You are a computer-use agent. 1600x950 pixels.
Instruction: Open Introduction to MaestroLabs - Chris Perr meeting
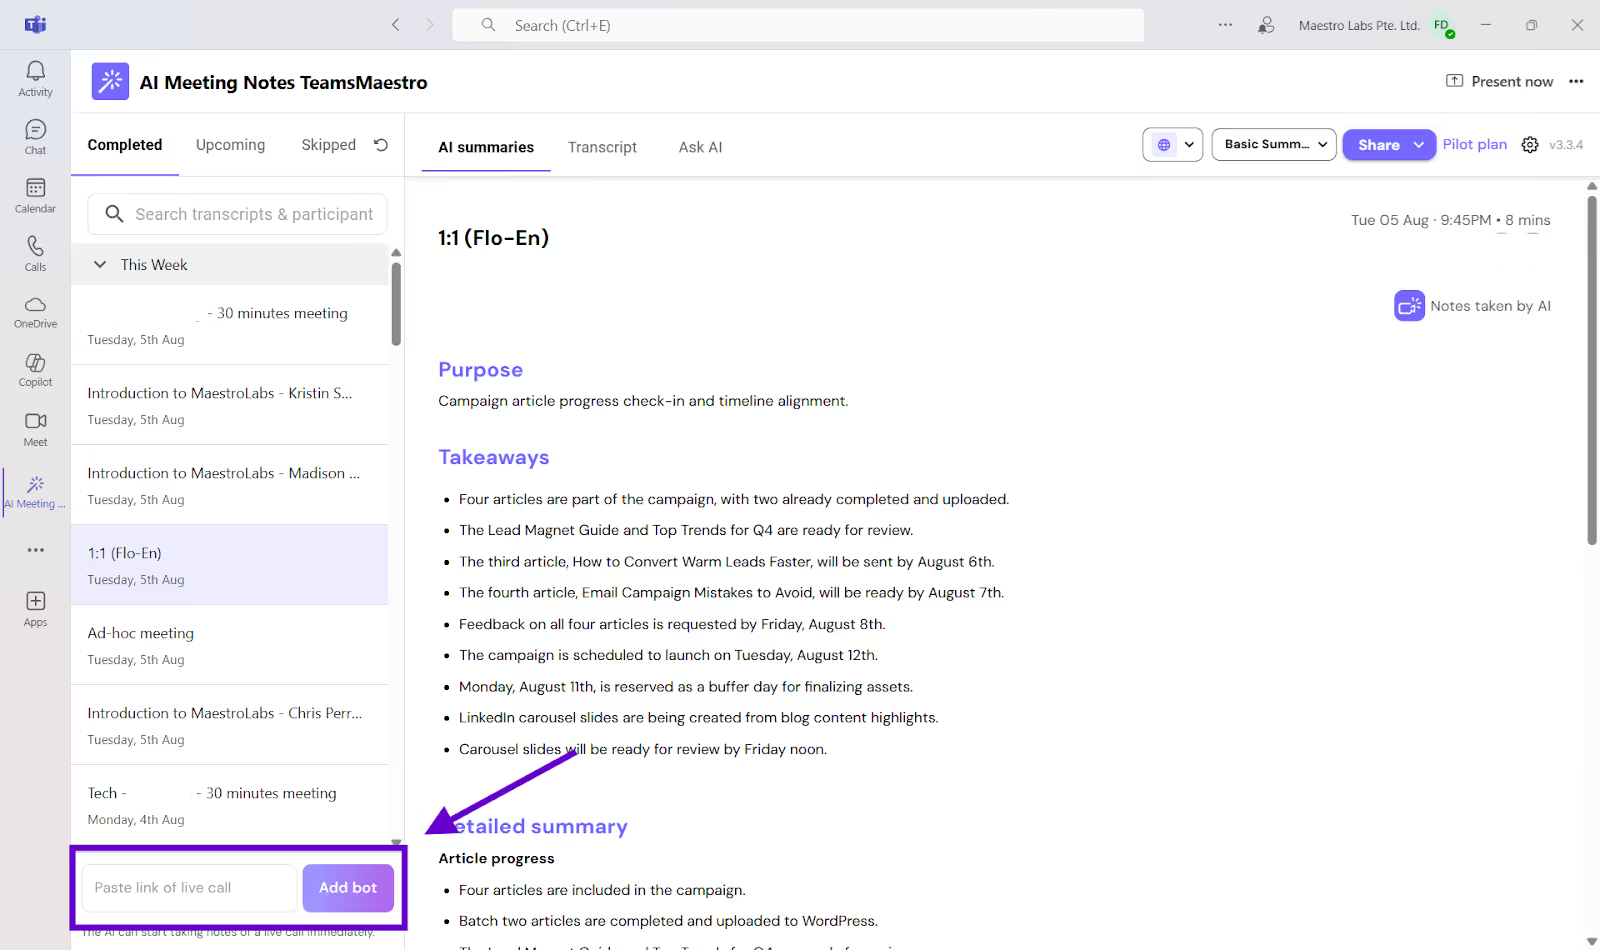pos(230,725)
